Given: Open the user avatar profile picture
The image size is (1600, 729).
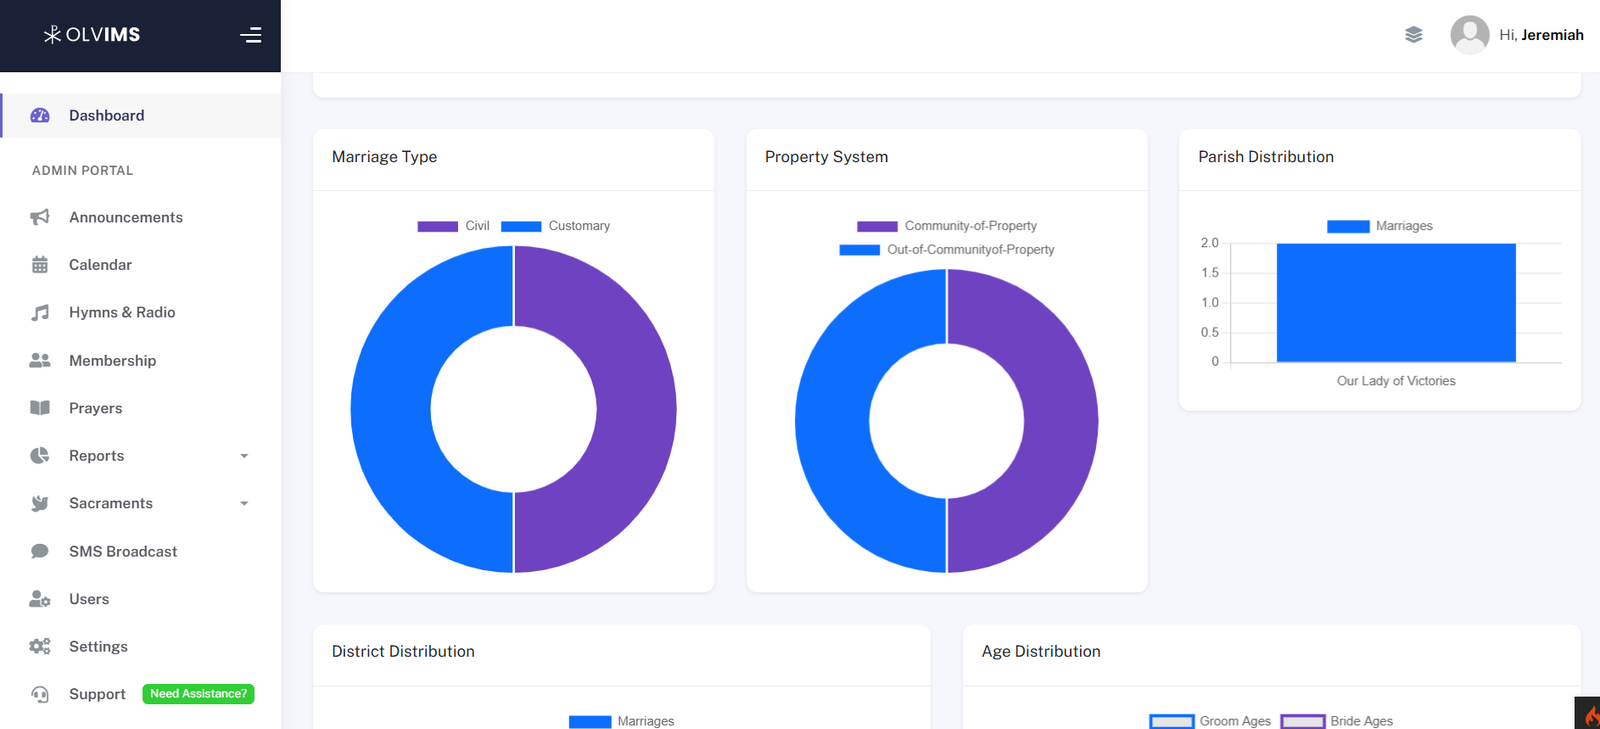Looking at the screenshot, I should click(1469, 35).
